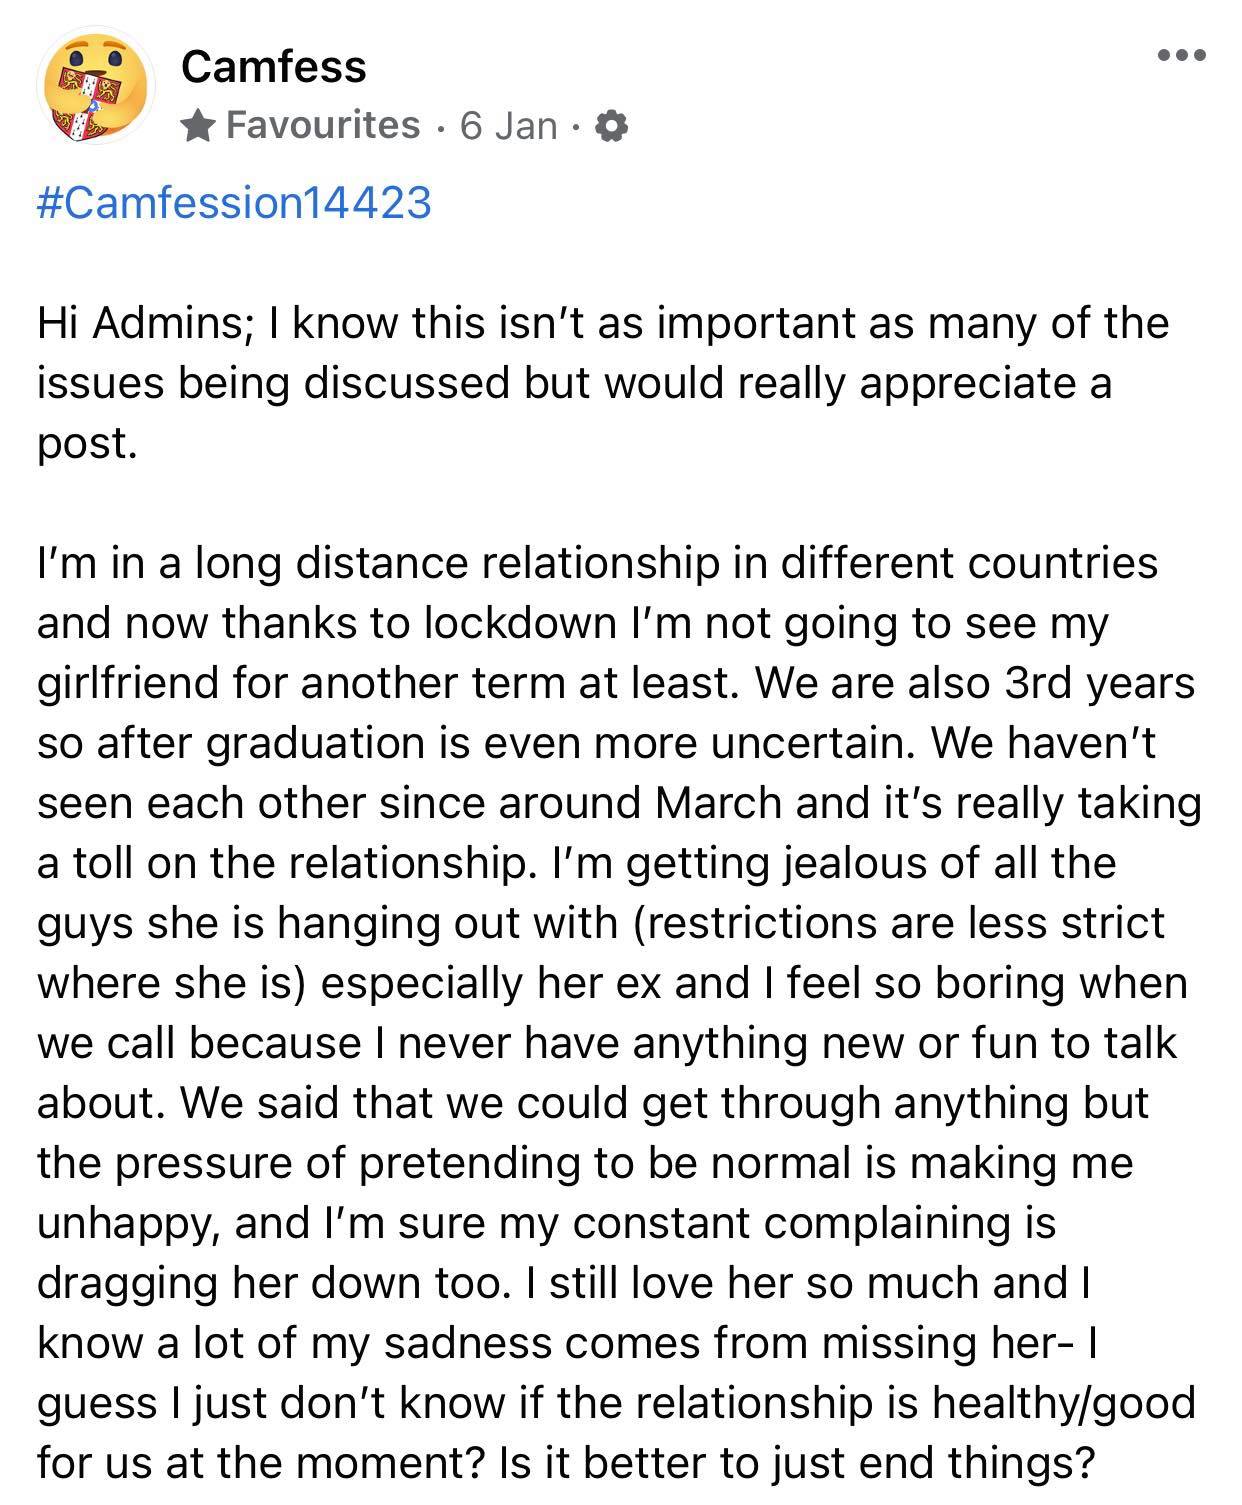
Task: Click the final line "for us at the moment?"
Action: 567,1463
